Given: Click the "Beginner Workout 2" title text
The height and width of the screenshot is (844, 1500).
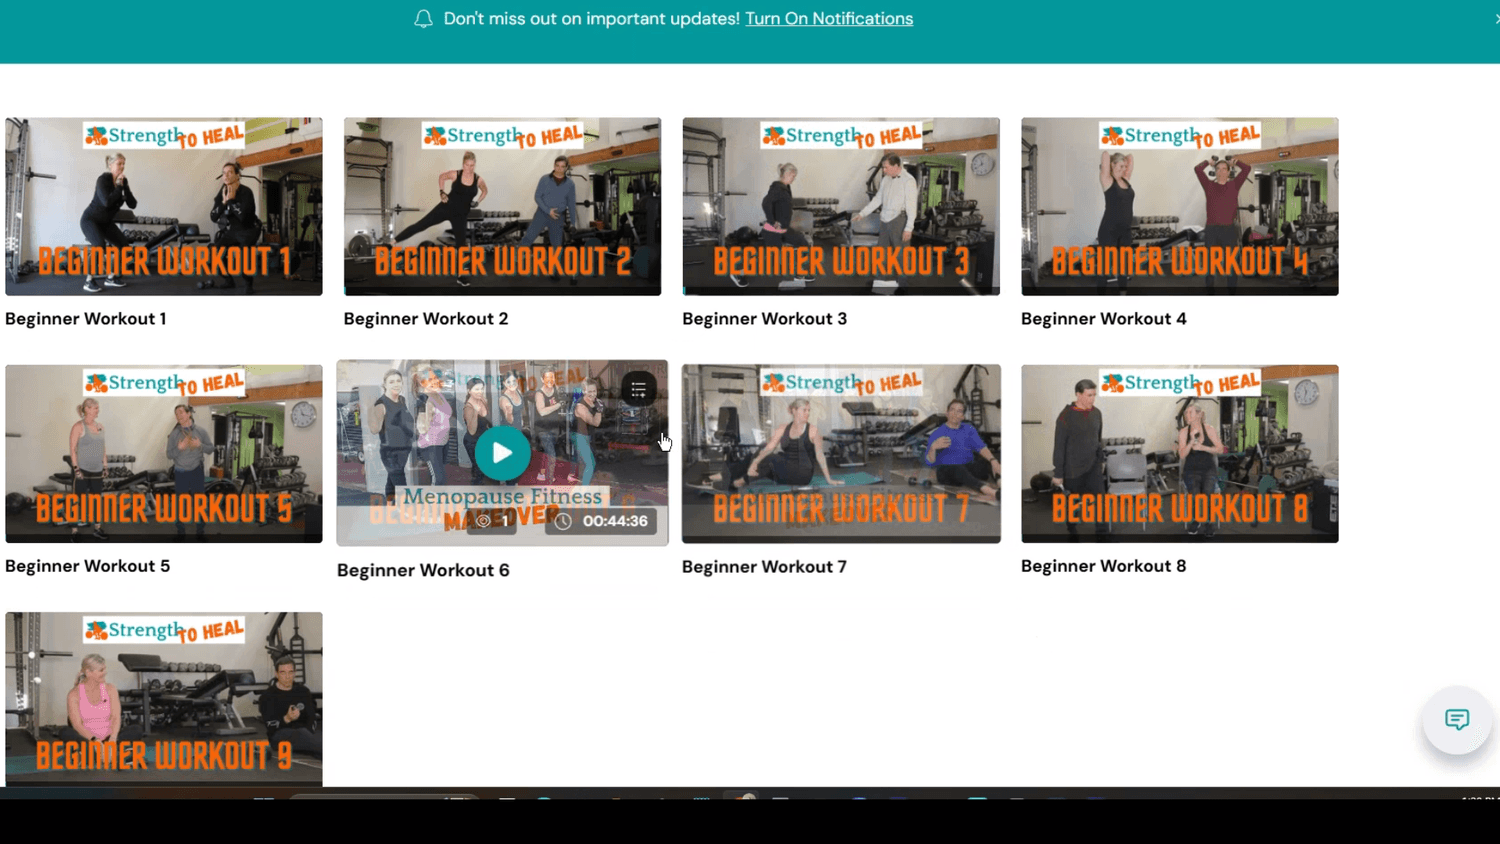Looking at the screenshot, I should 426,319.
